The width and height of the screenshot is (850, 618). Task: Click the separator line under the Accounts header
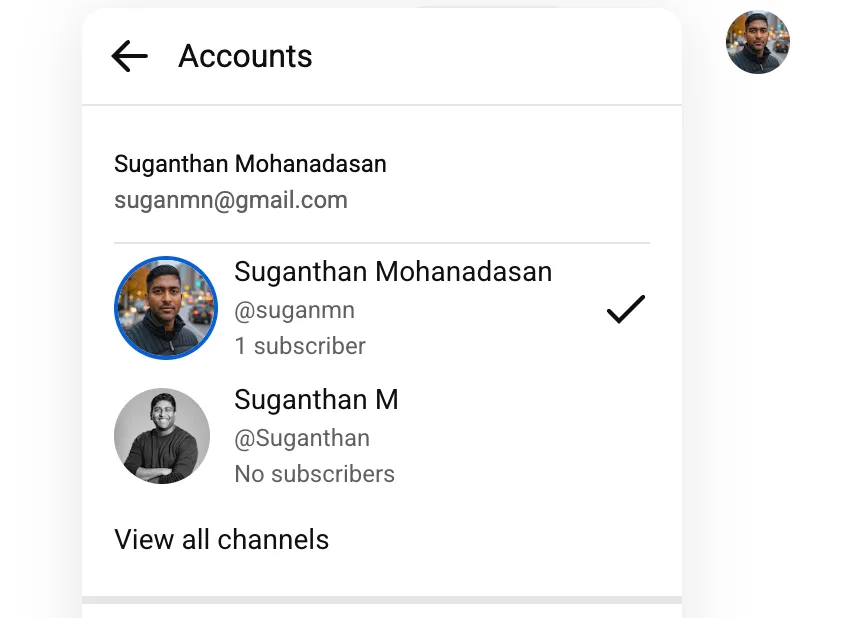pos(382,105)
